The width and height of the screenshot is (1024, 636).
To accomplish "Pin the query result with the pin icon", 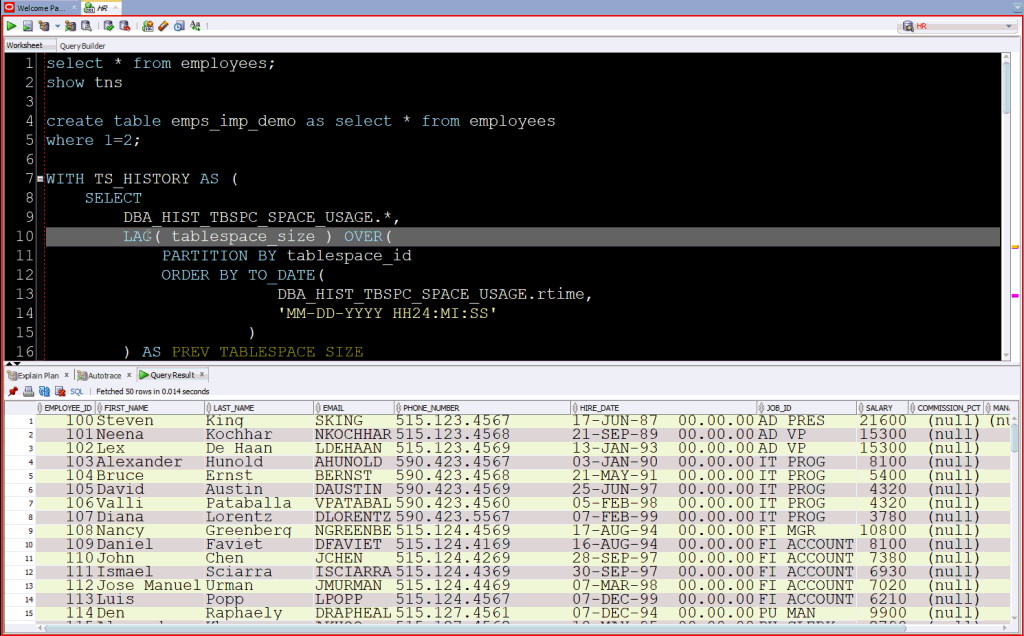I will [x=12, y=391].
